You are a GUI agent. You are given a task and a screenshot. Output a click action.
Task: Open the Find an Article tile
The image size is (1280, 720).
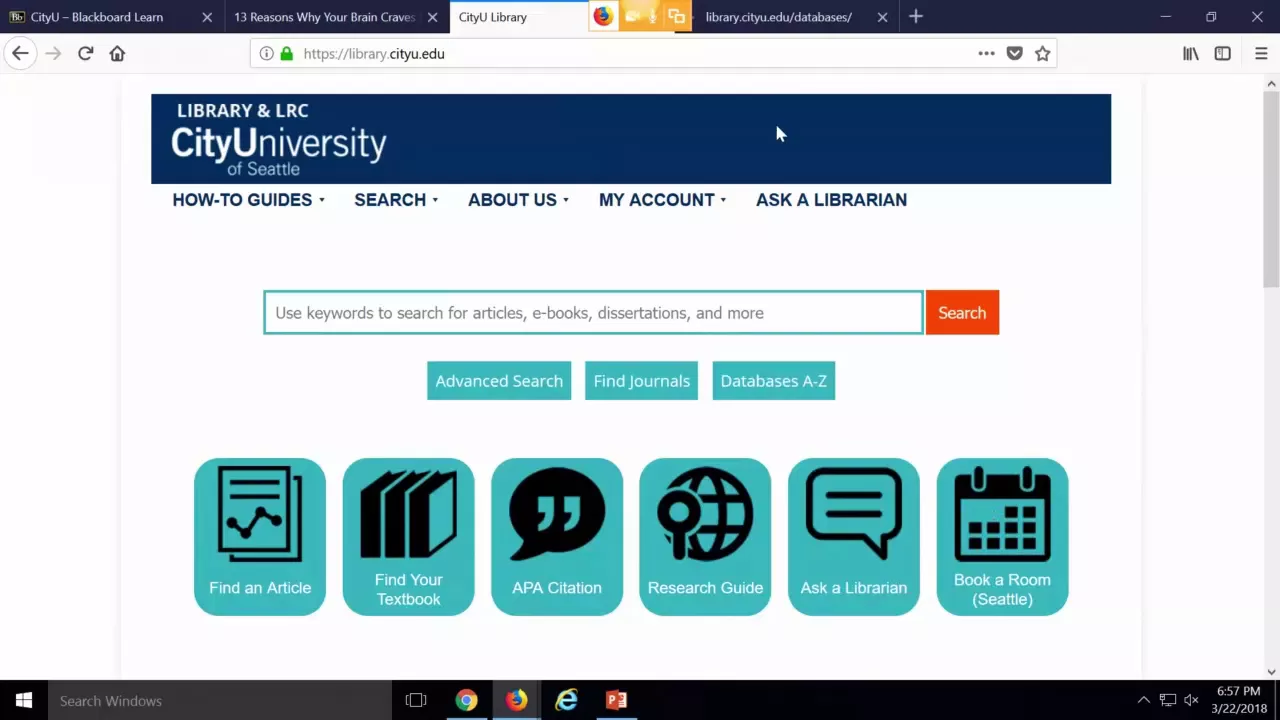coord(260,537)
